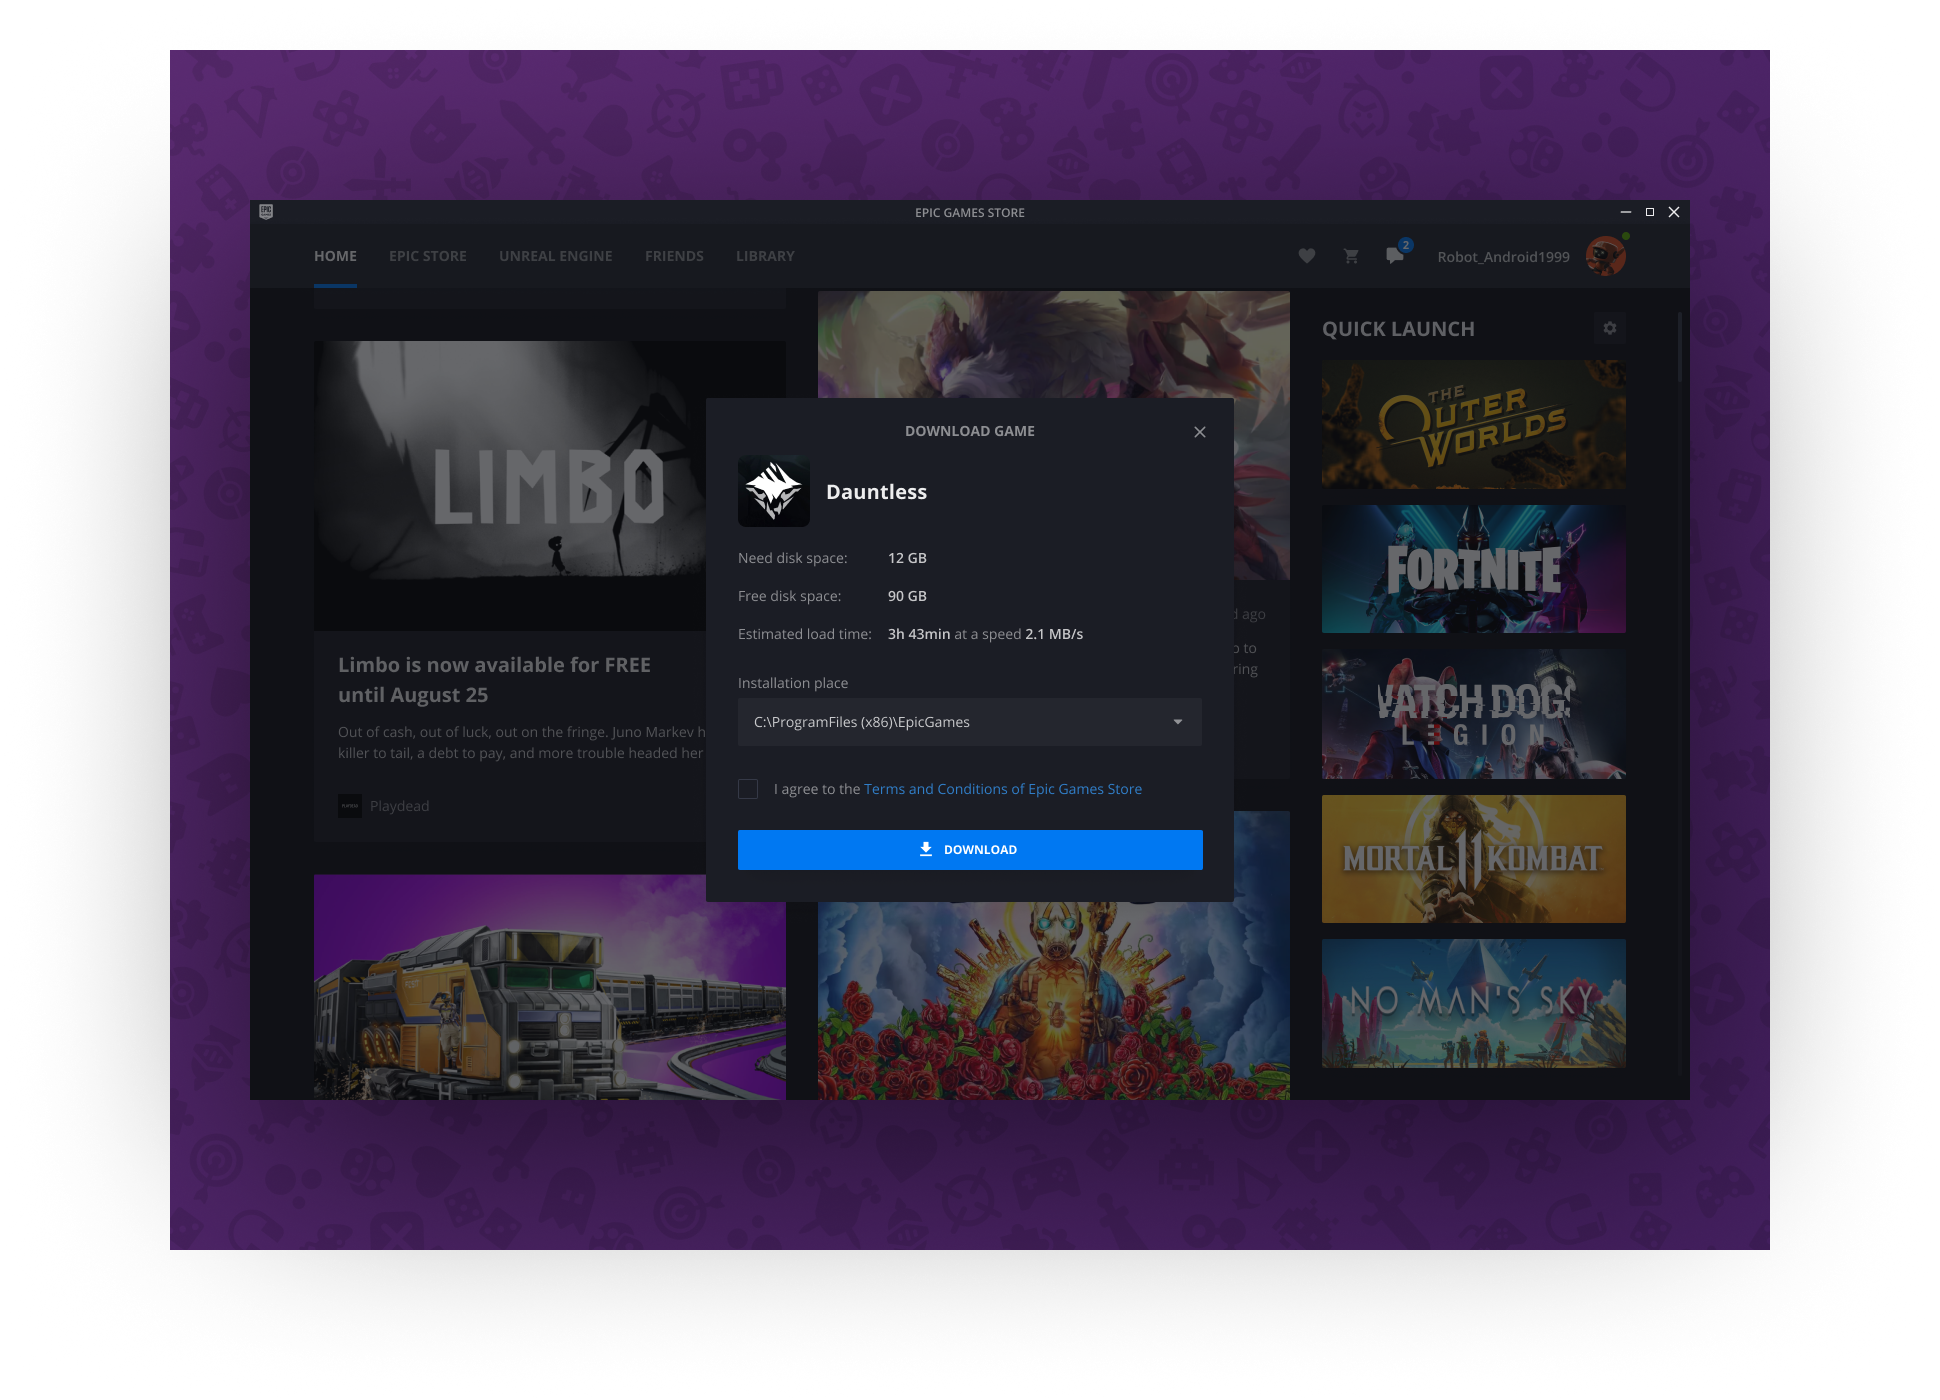The height and width of the screenshot is (1400, 1940).
Task: Switch to the Home tab
Action: pos(335,256)
